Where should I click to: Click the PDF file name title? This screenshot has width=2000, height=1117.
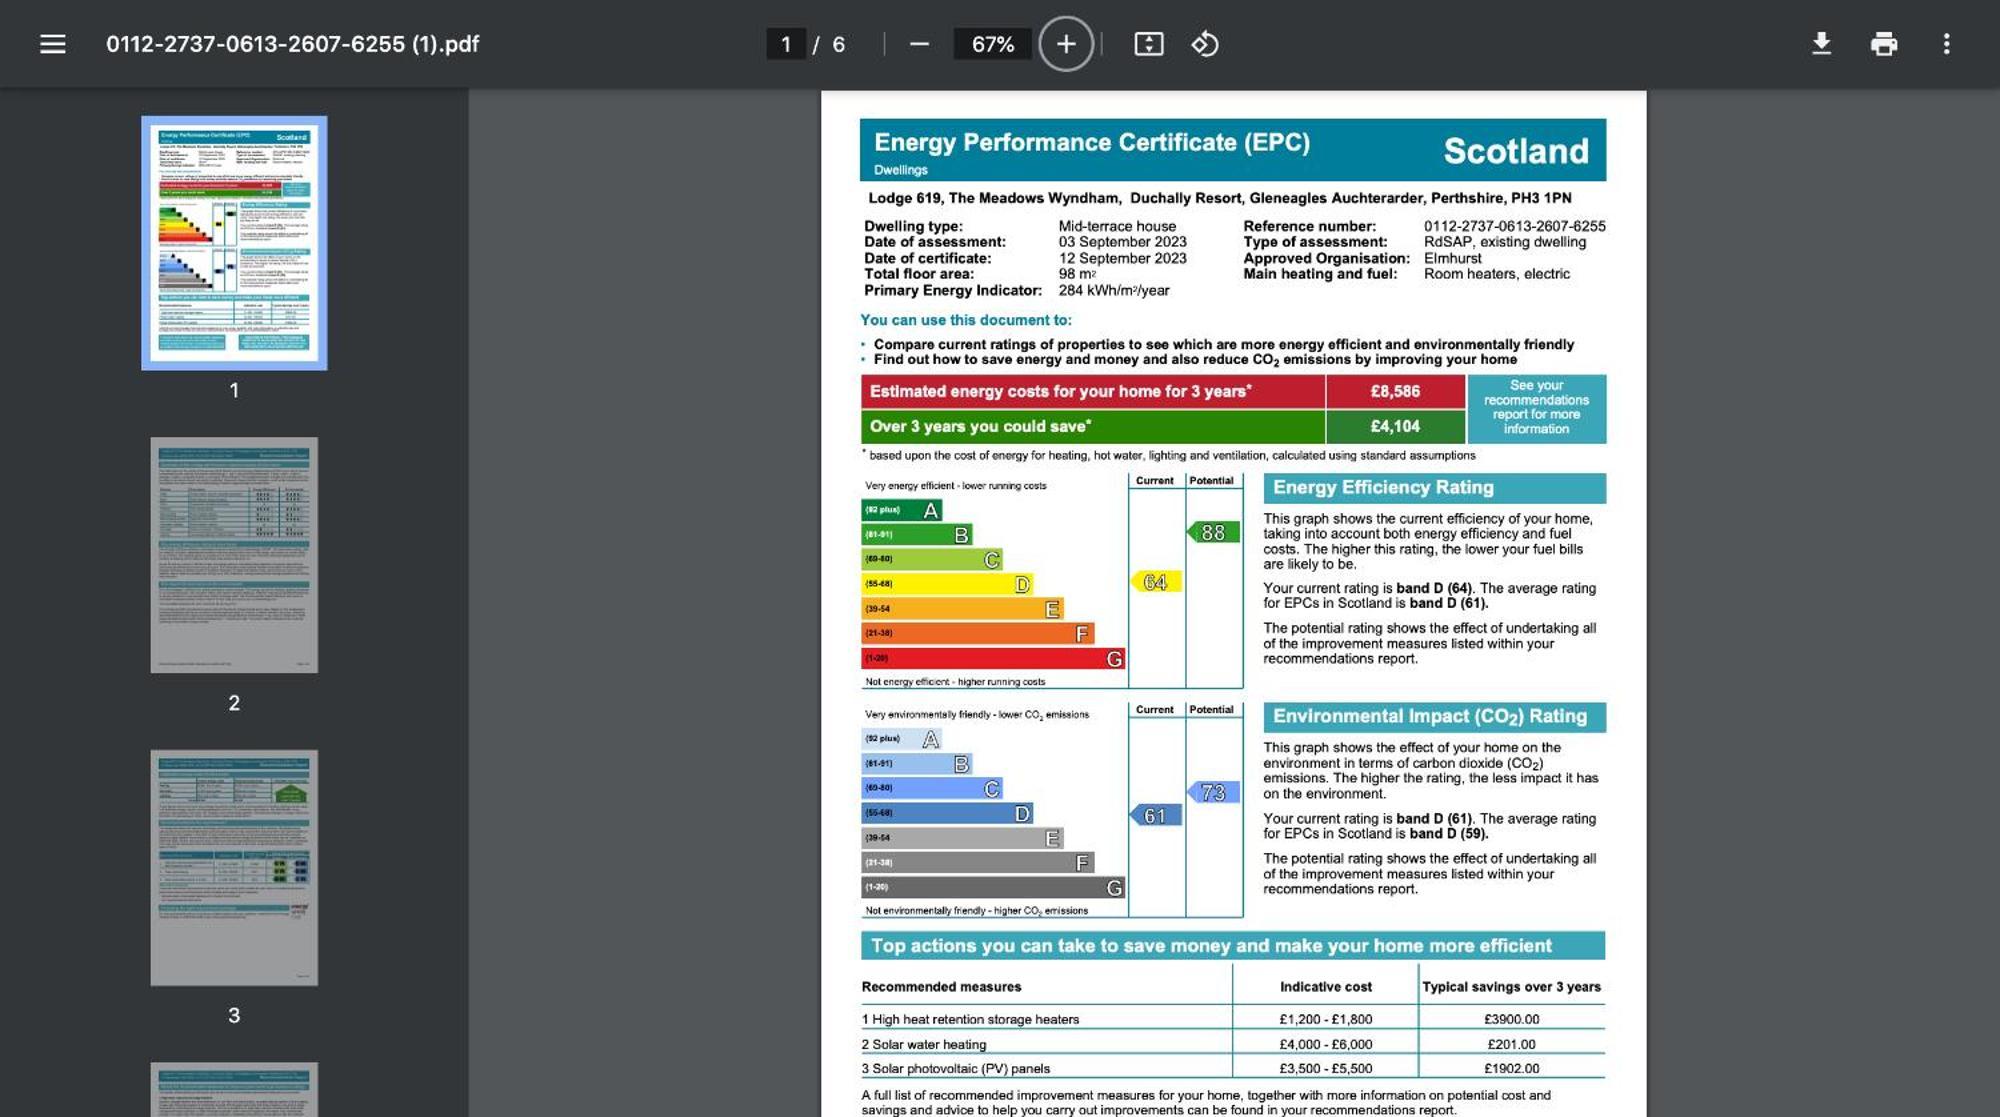pyautogui.click(x=292, y=44)
